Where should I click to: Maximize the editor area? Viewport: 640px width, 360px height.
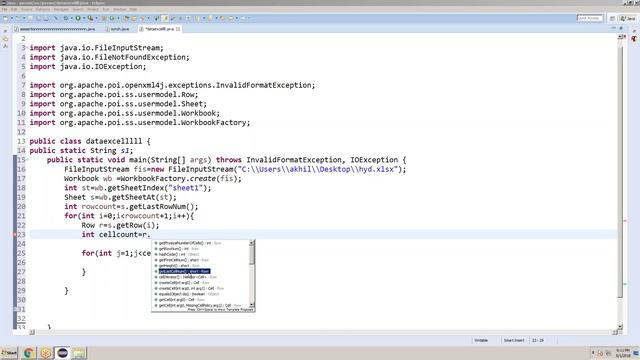pos(621,28)
